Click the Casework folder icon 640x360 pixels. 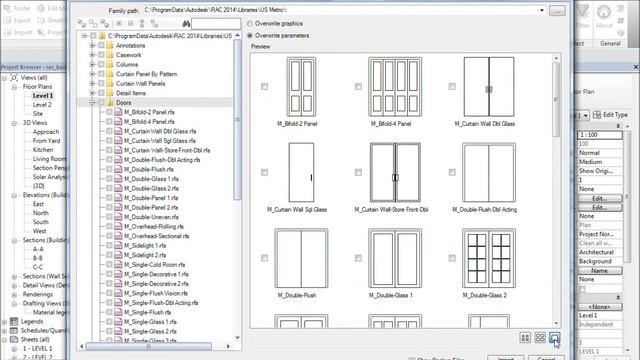[x=110, y=55]
